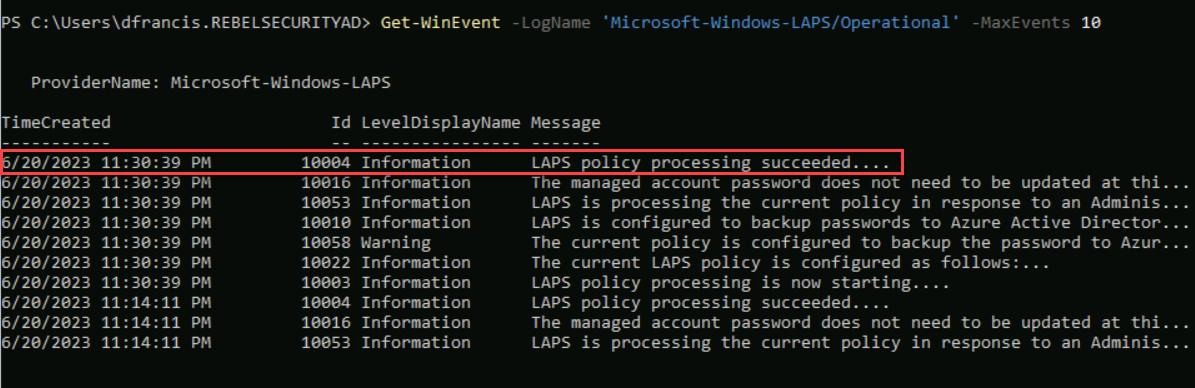Click the LevelDisplayName column header
The width and height of the screenshot is (1195, 388).
[441, 122]
